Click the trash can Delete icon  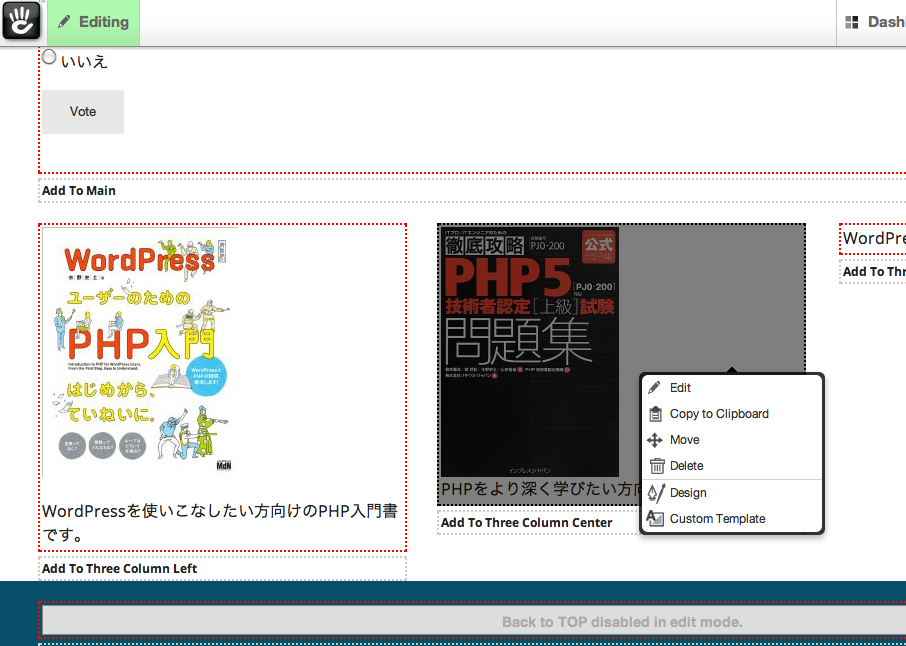[657, 466]
